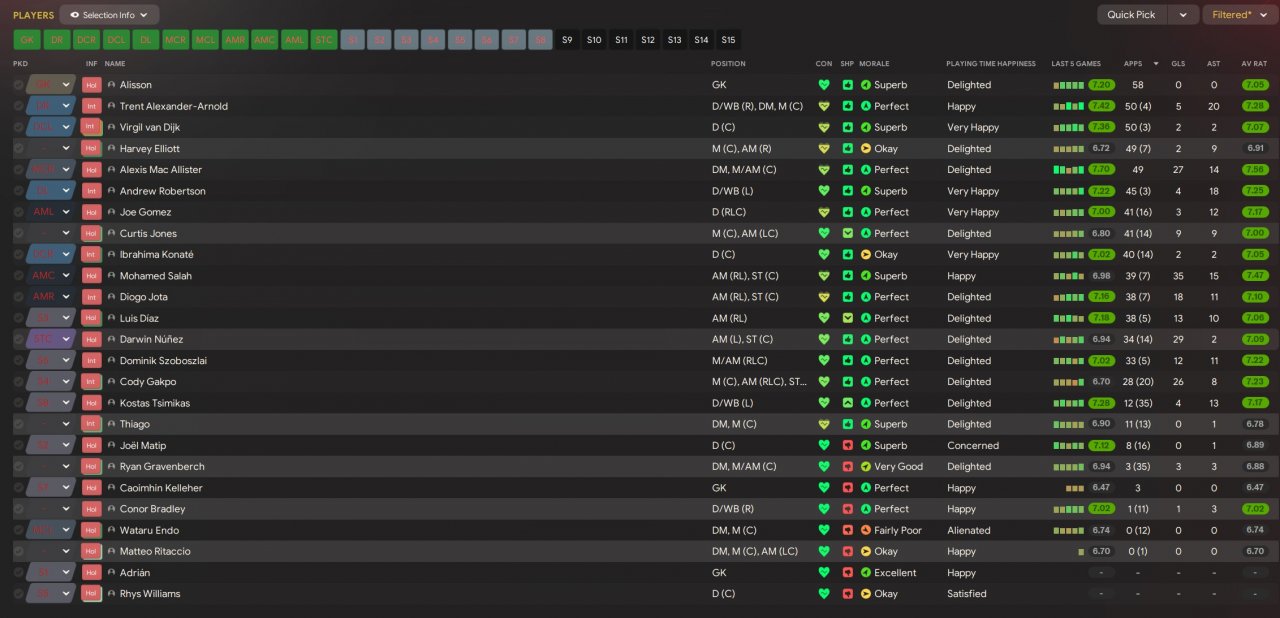
Task: Sort by the AV RAT column header
Action: coord(1254,64)
